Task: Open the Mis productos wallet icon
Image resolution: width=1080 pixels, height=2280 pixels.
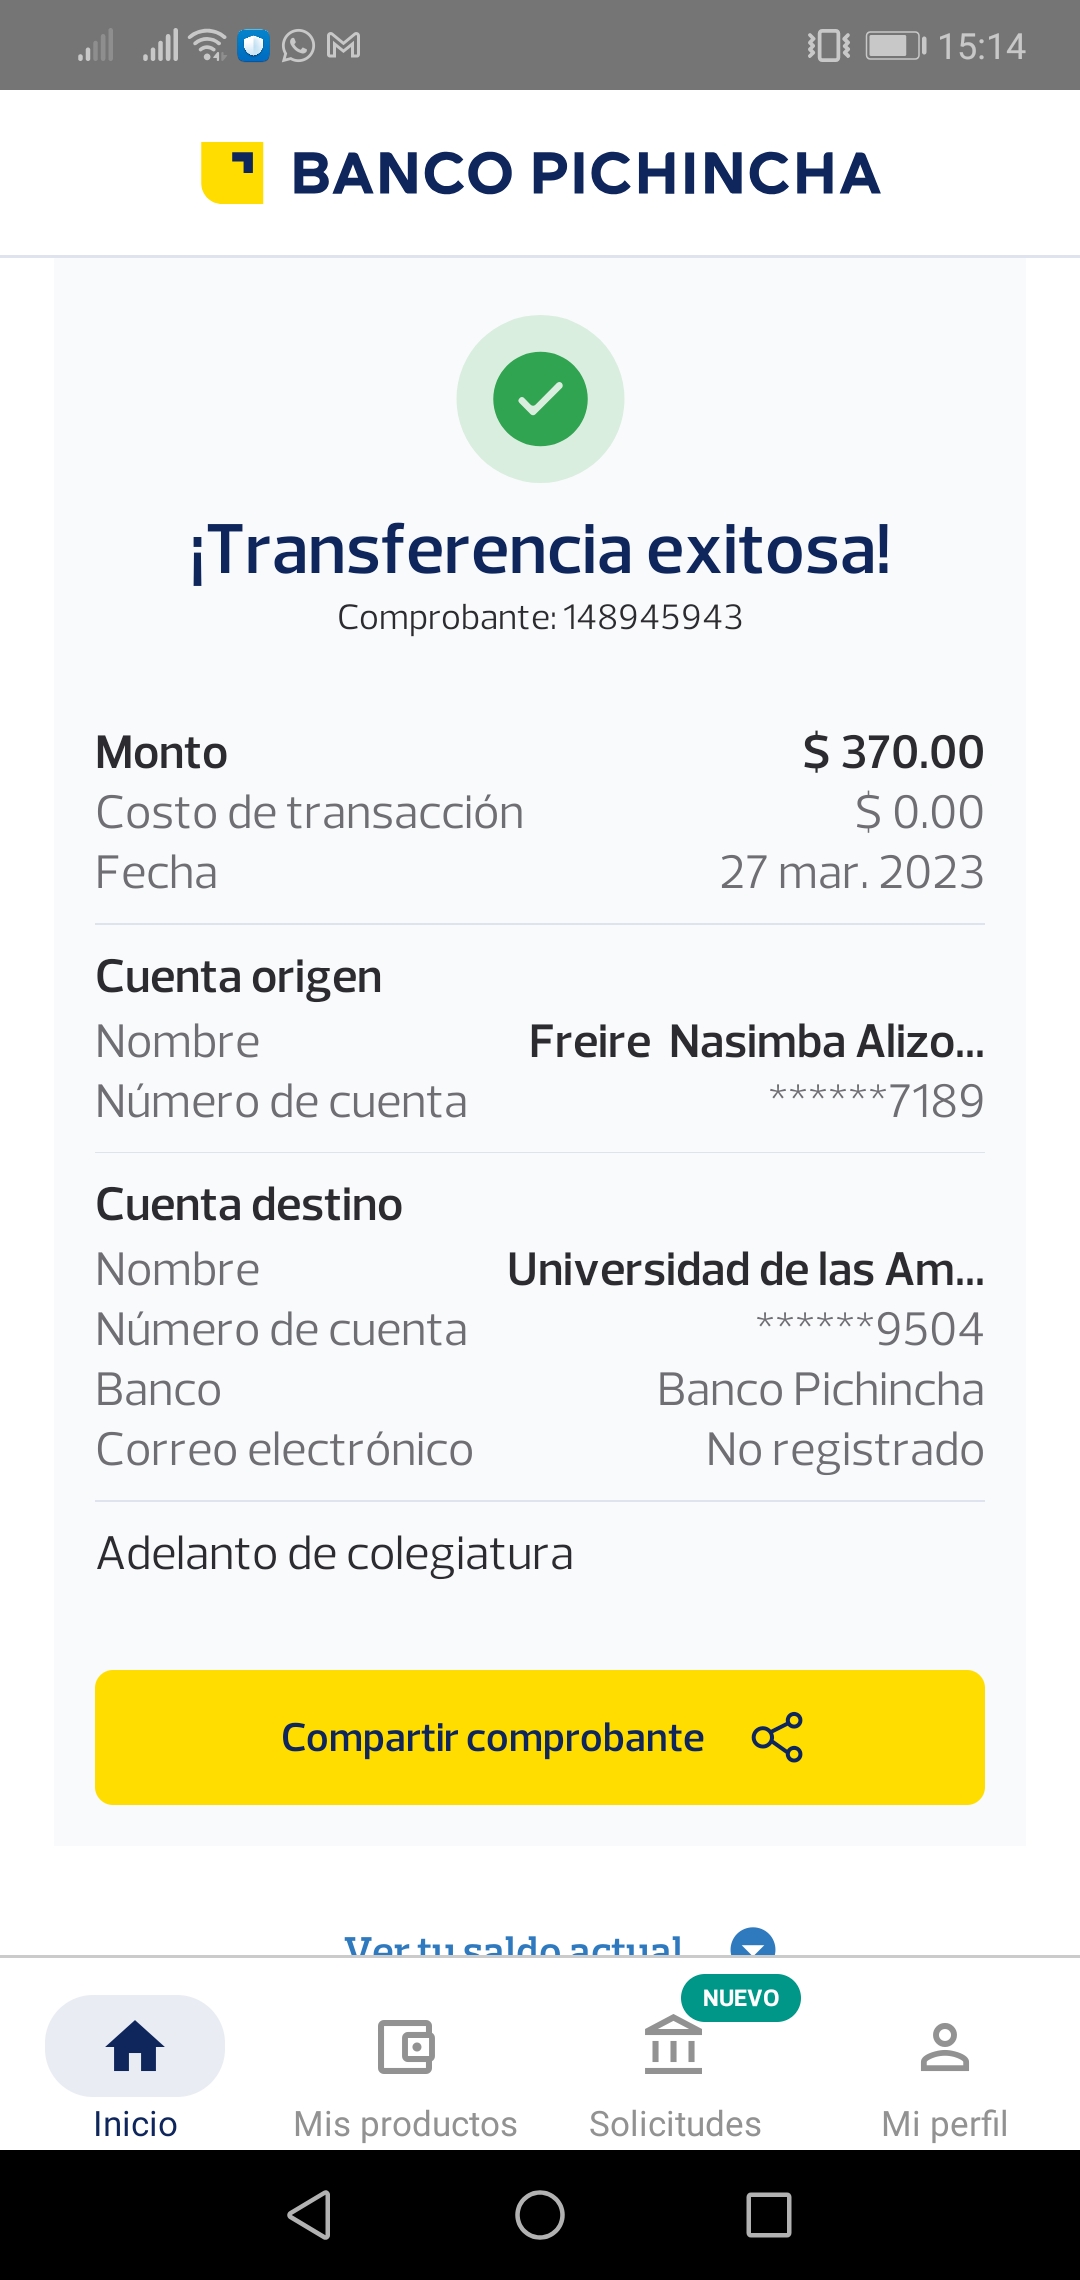Action: (405, 2046)
